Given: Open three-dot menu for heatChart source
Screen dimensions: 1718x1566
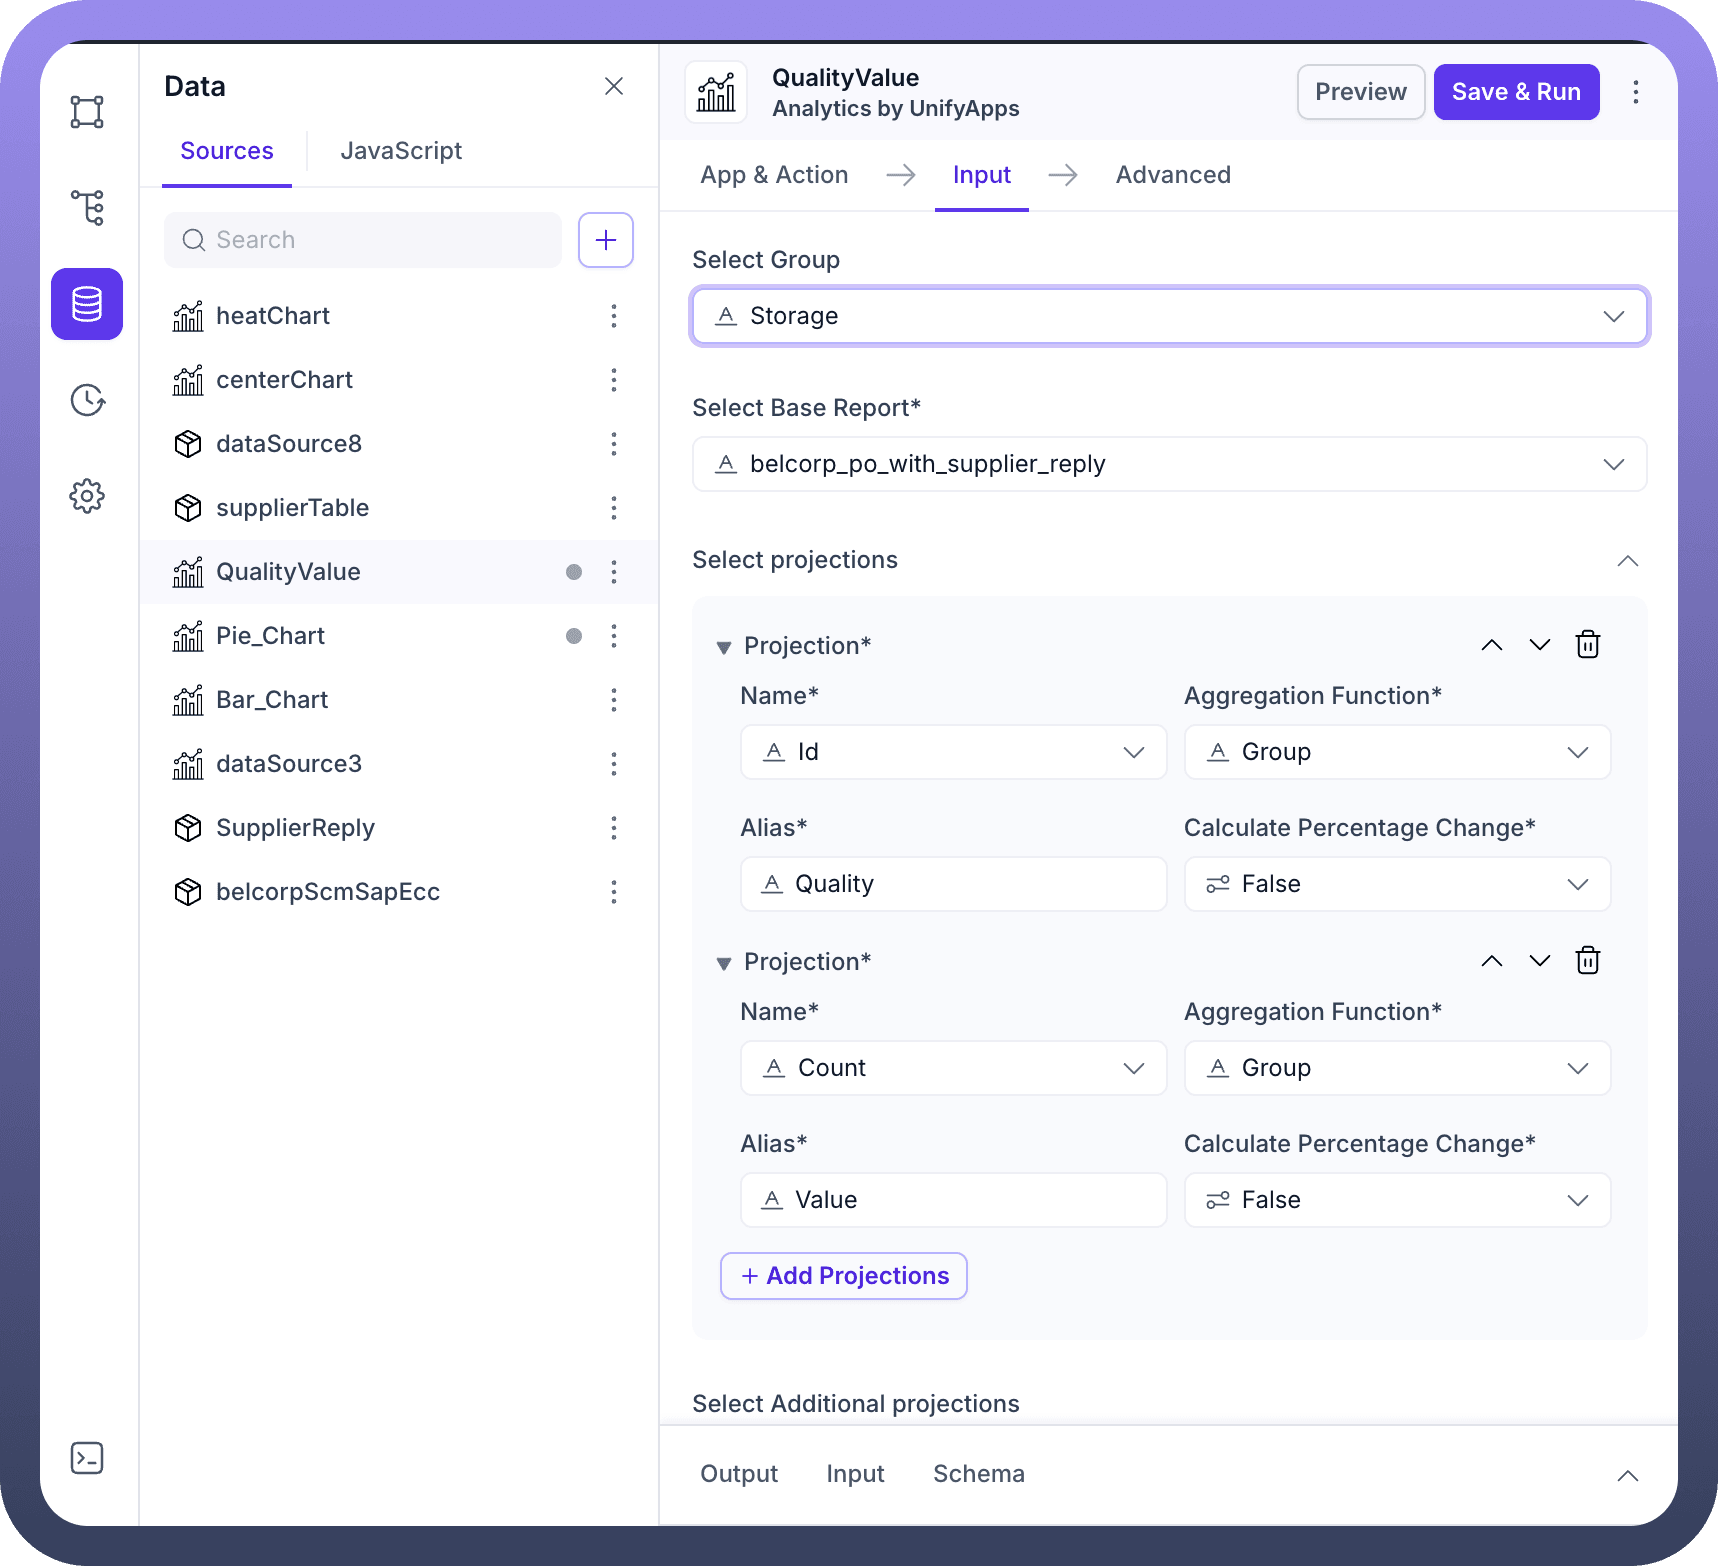Looking at the screenshot, I should pyautogui.click(x=613, y=316).
